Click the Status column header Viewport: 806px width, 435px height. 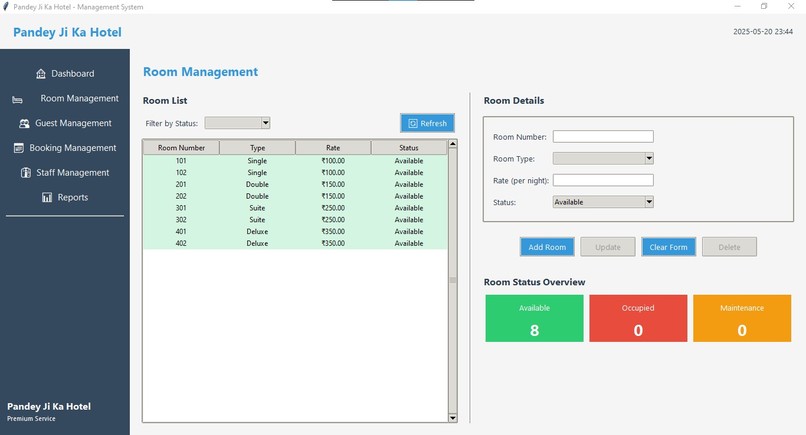[409, 148]
